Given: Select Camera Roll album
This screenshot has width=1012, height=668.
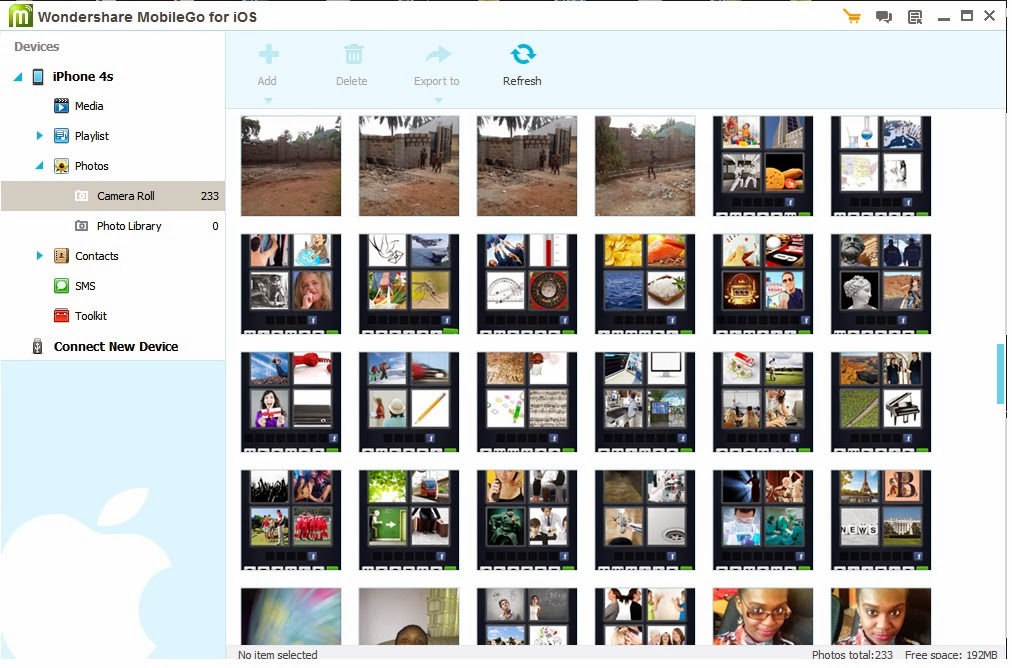Looking at the screenshot, I should [x=113, y=196].
